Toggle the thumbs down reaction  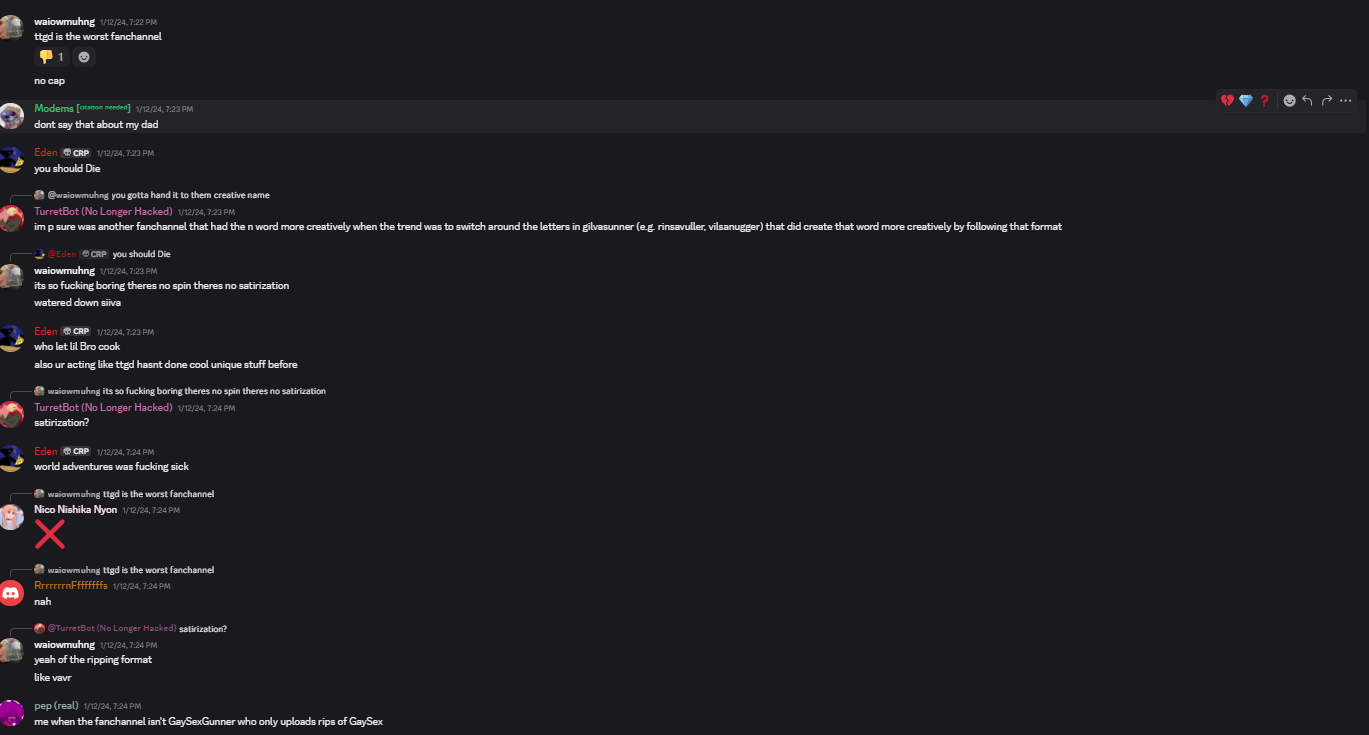pyautogui.click(x=52, y=57)
